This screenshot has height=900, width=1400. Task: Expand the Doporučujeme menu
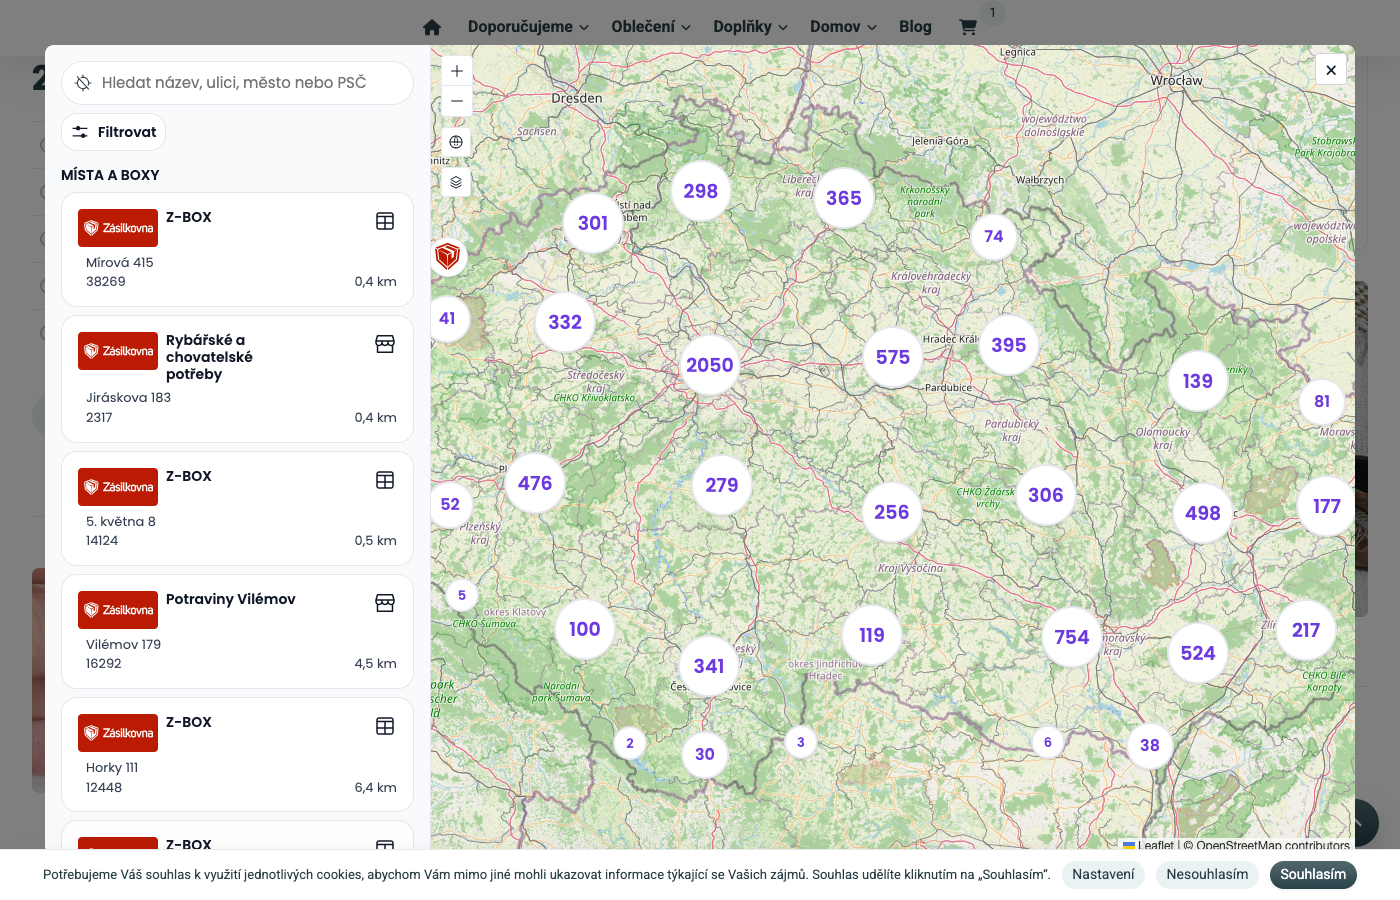528,27
